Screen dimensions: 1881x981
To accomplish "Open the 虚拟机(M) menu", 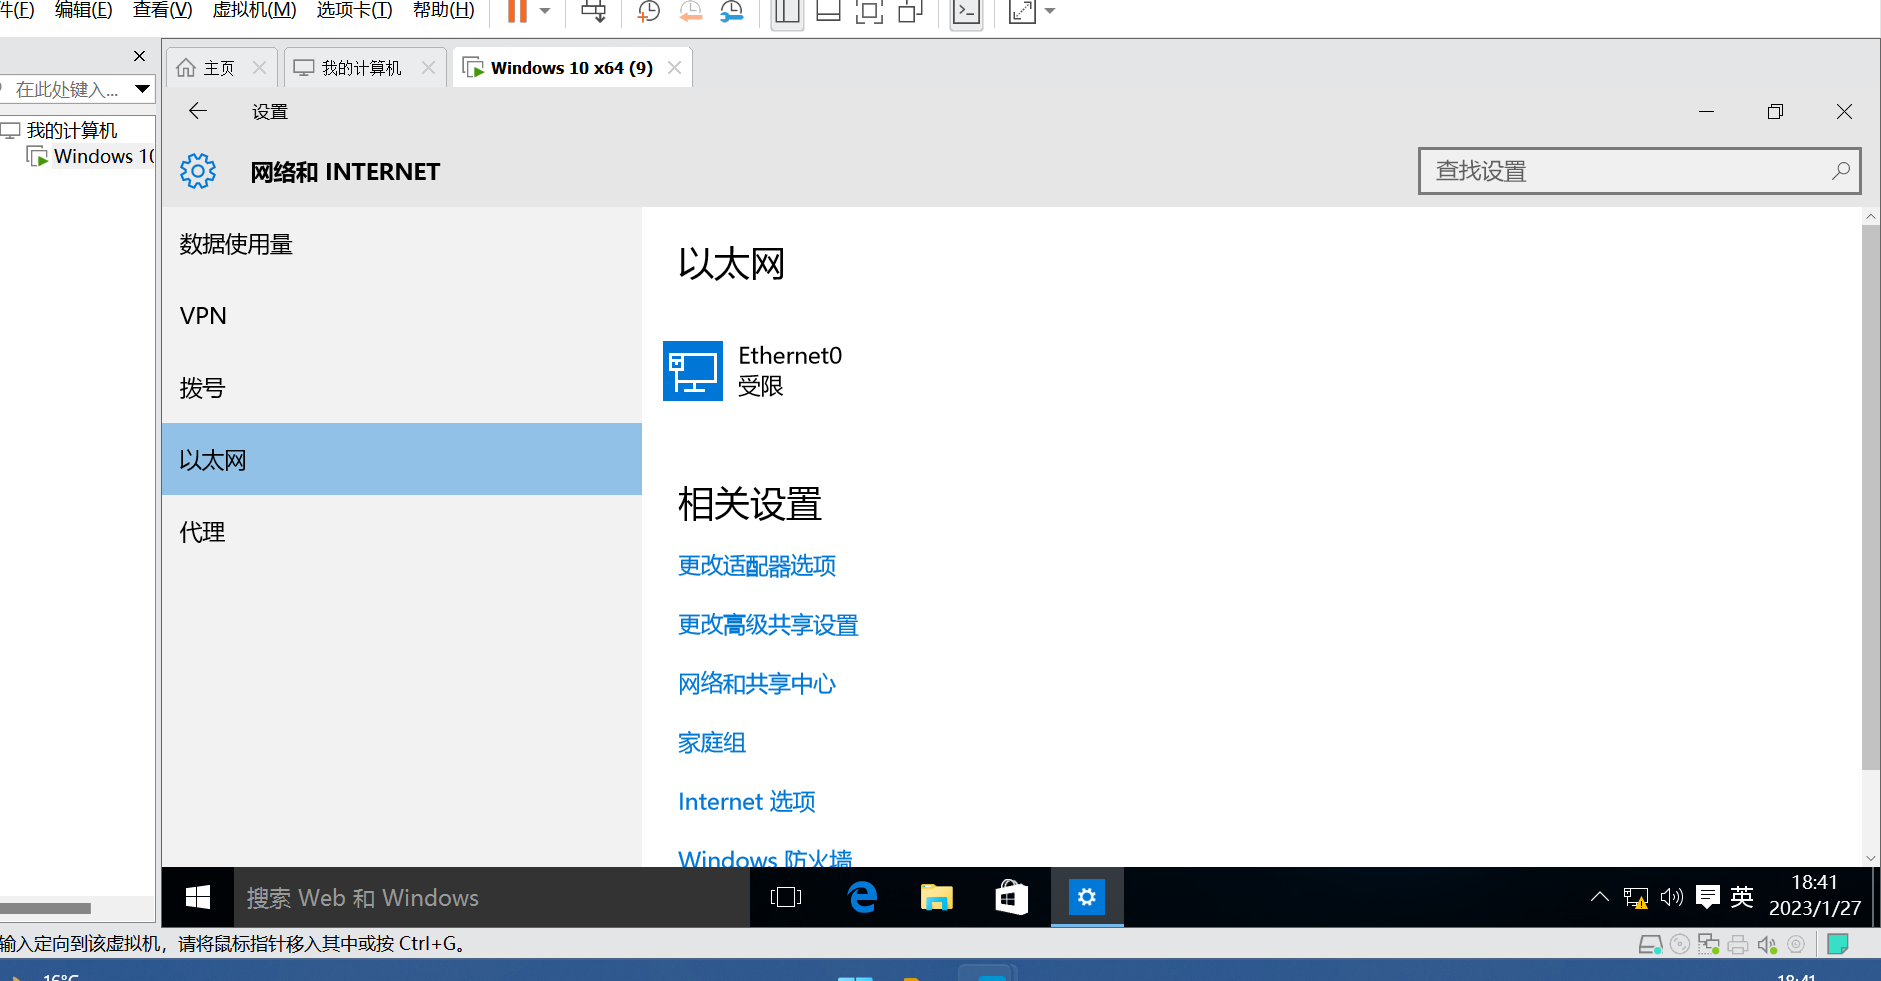I will click(x=255, y=10).
